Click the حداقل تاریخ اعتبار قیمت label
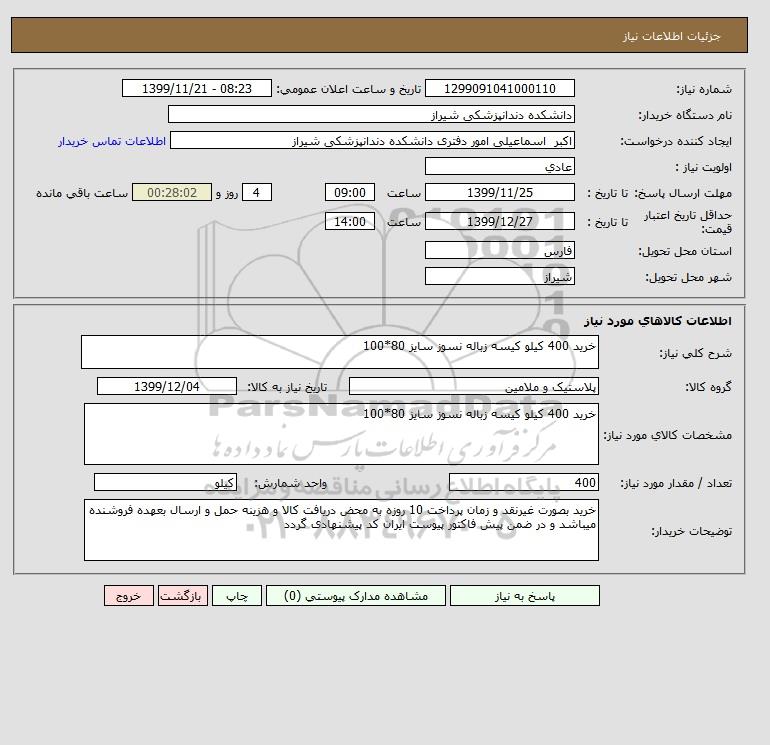The width and height of the screenshot is (770, 745). tap(688, 221)
